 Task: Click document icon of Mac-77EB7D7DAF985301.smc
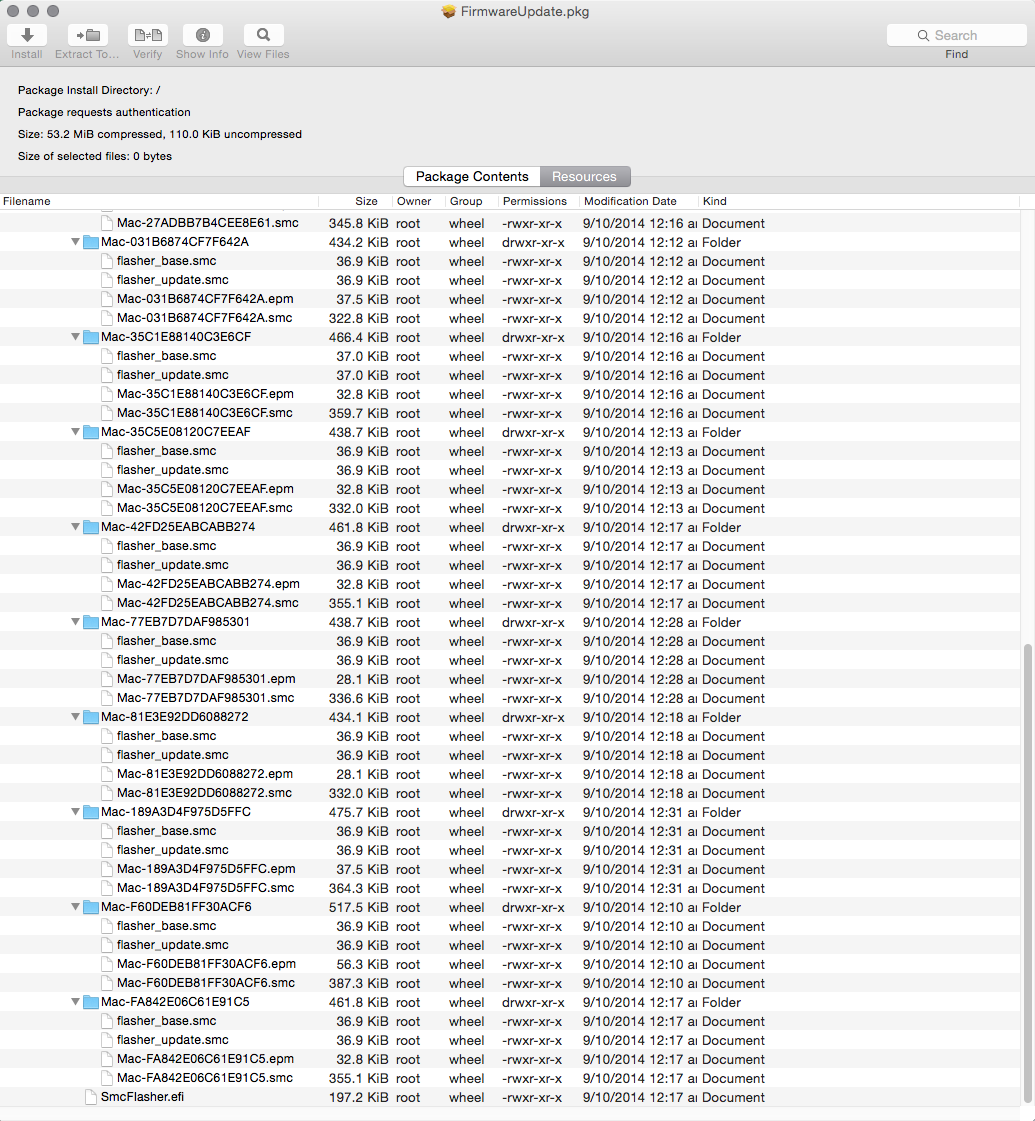(x=107, y=698)
